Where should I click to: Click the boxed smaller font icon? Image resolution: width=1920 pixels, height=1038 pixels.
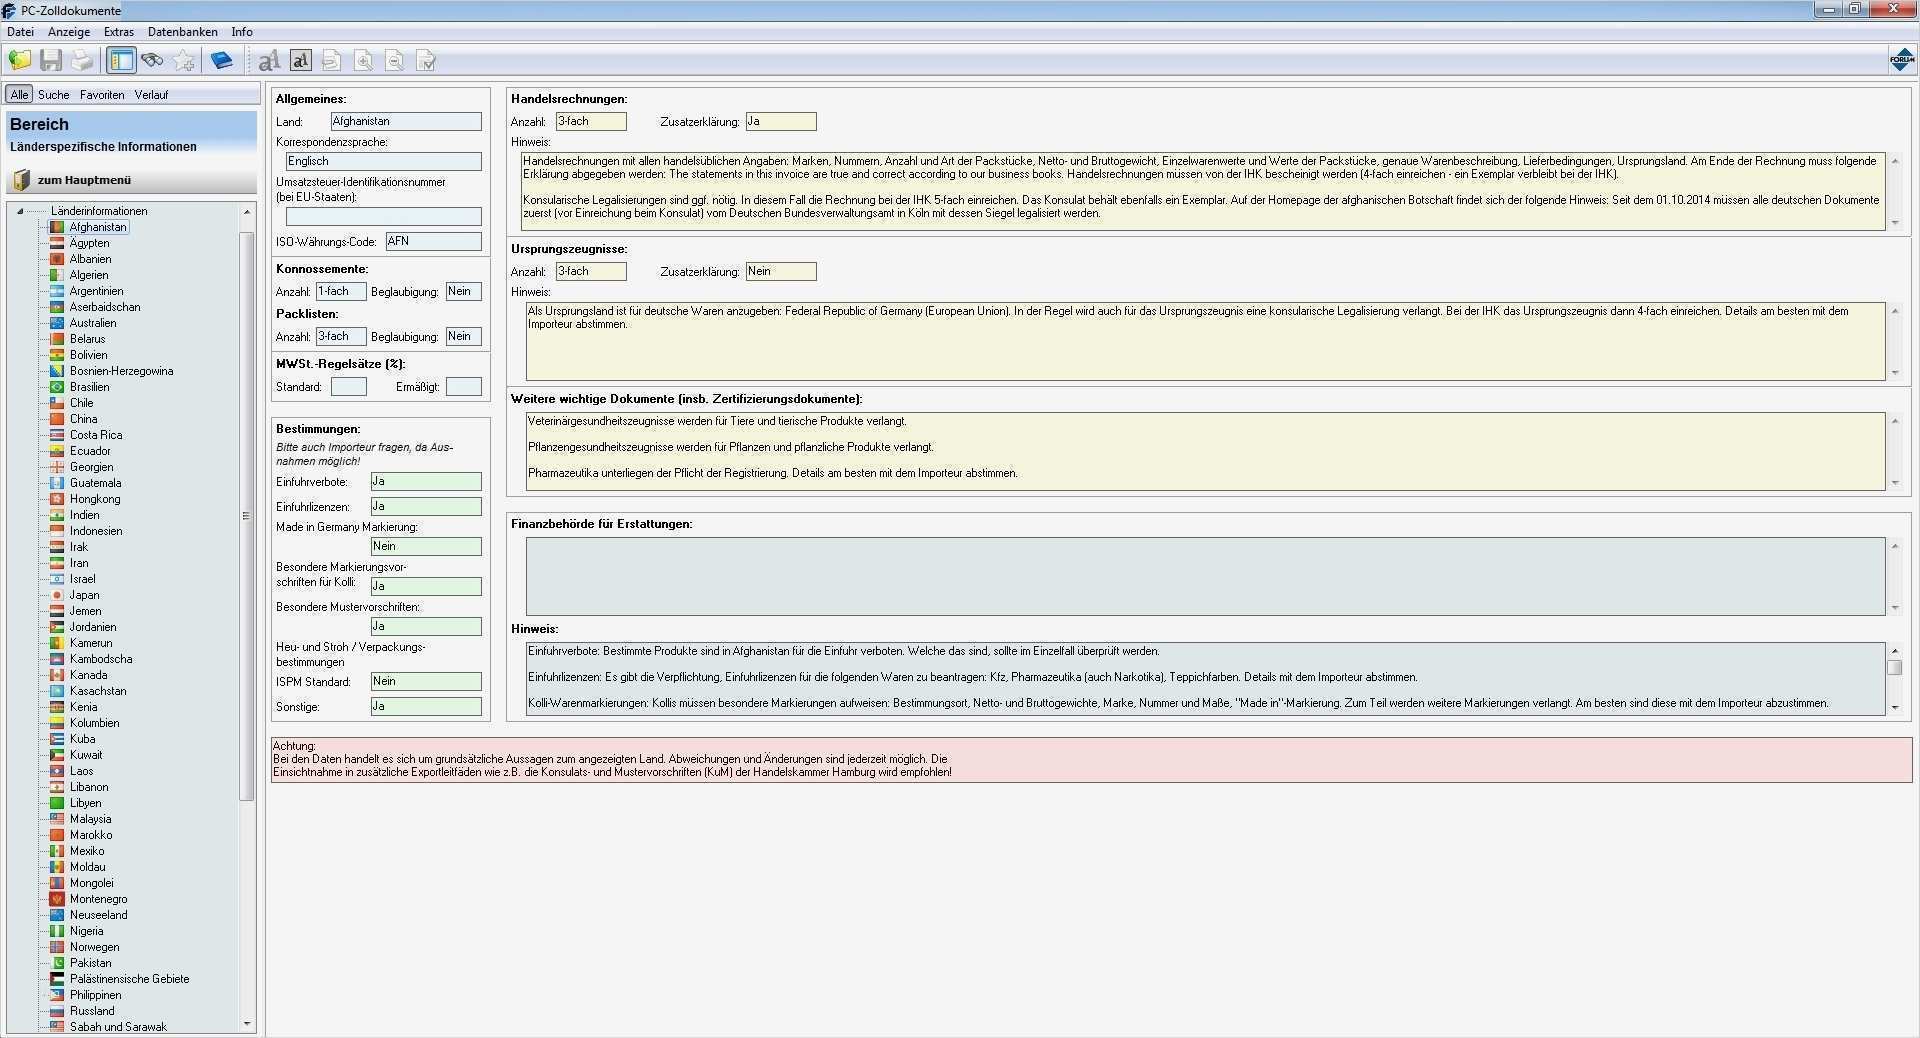(301, 61)
